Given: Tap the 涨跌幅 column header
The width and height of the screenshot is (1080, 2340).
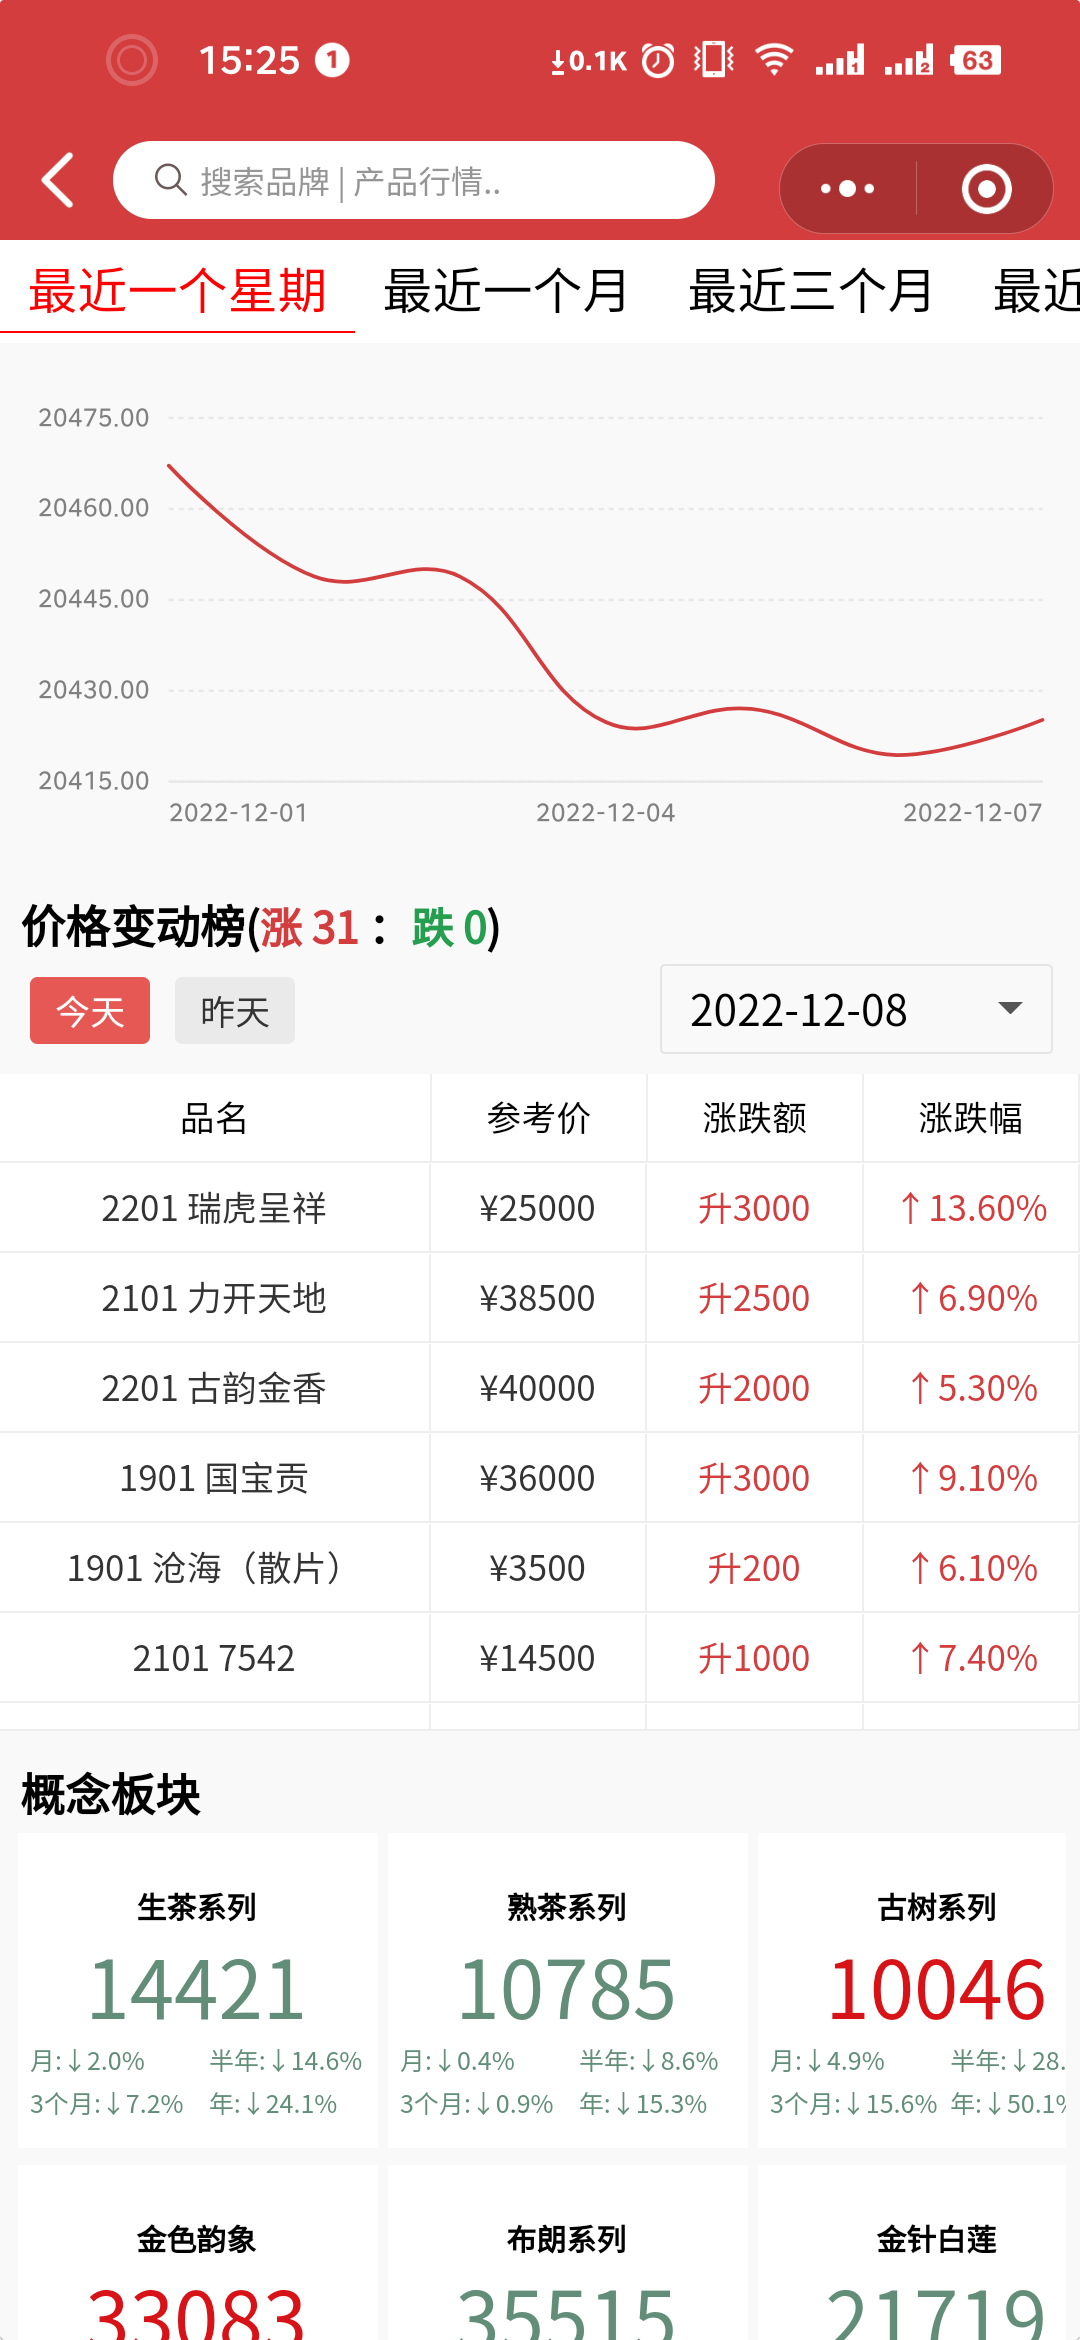Looking at the screenshot, I should click(971, 1118).
